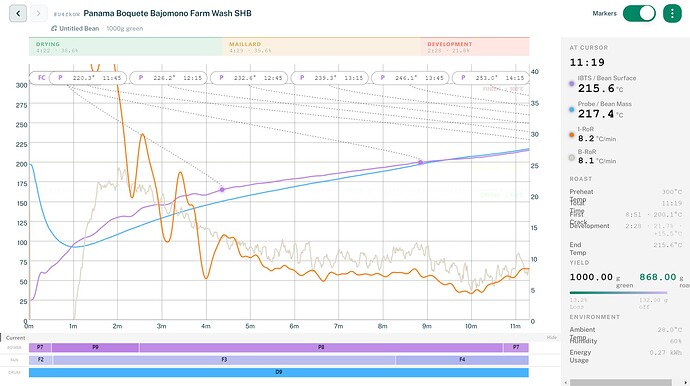Click the right arrow of side panel scrollbar

coord(687,382)
